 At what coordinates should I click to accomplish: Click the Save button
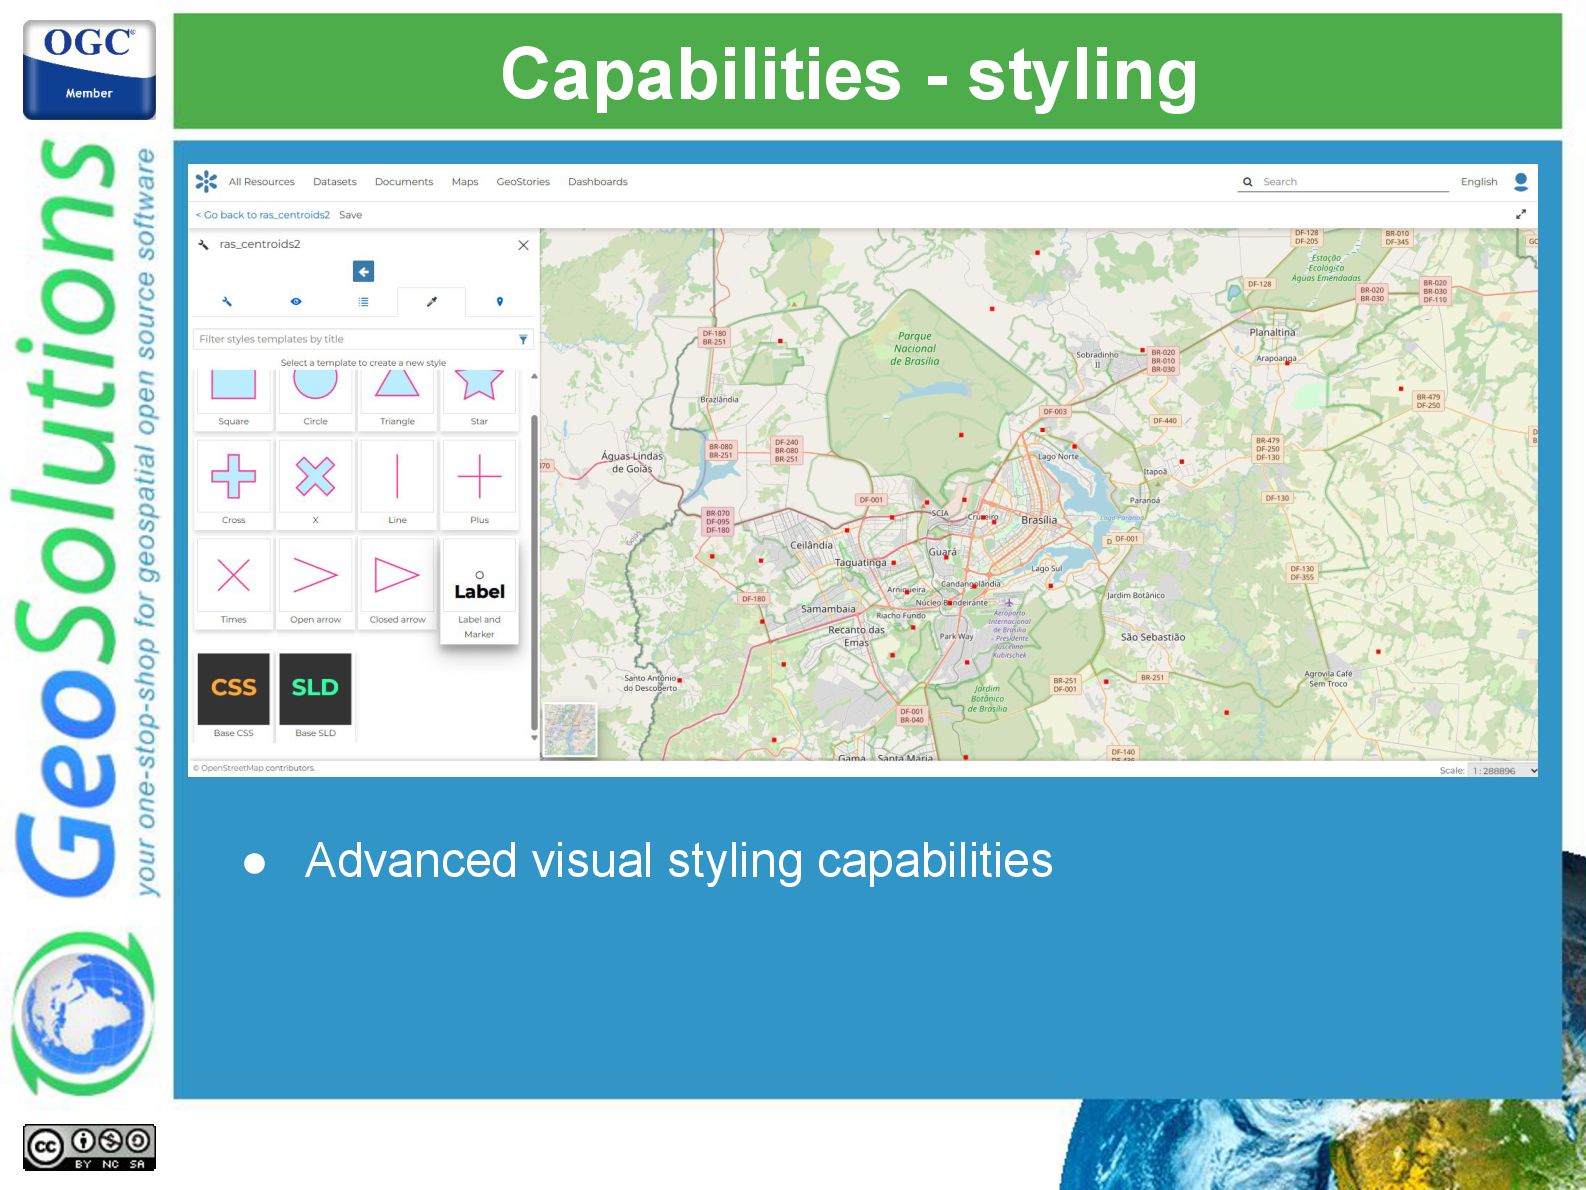(351, 215)
